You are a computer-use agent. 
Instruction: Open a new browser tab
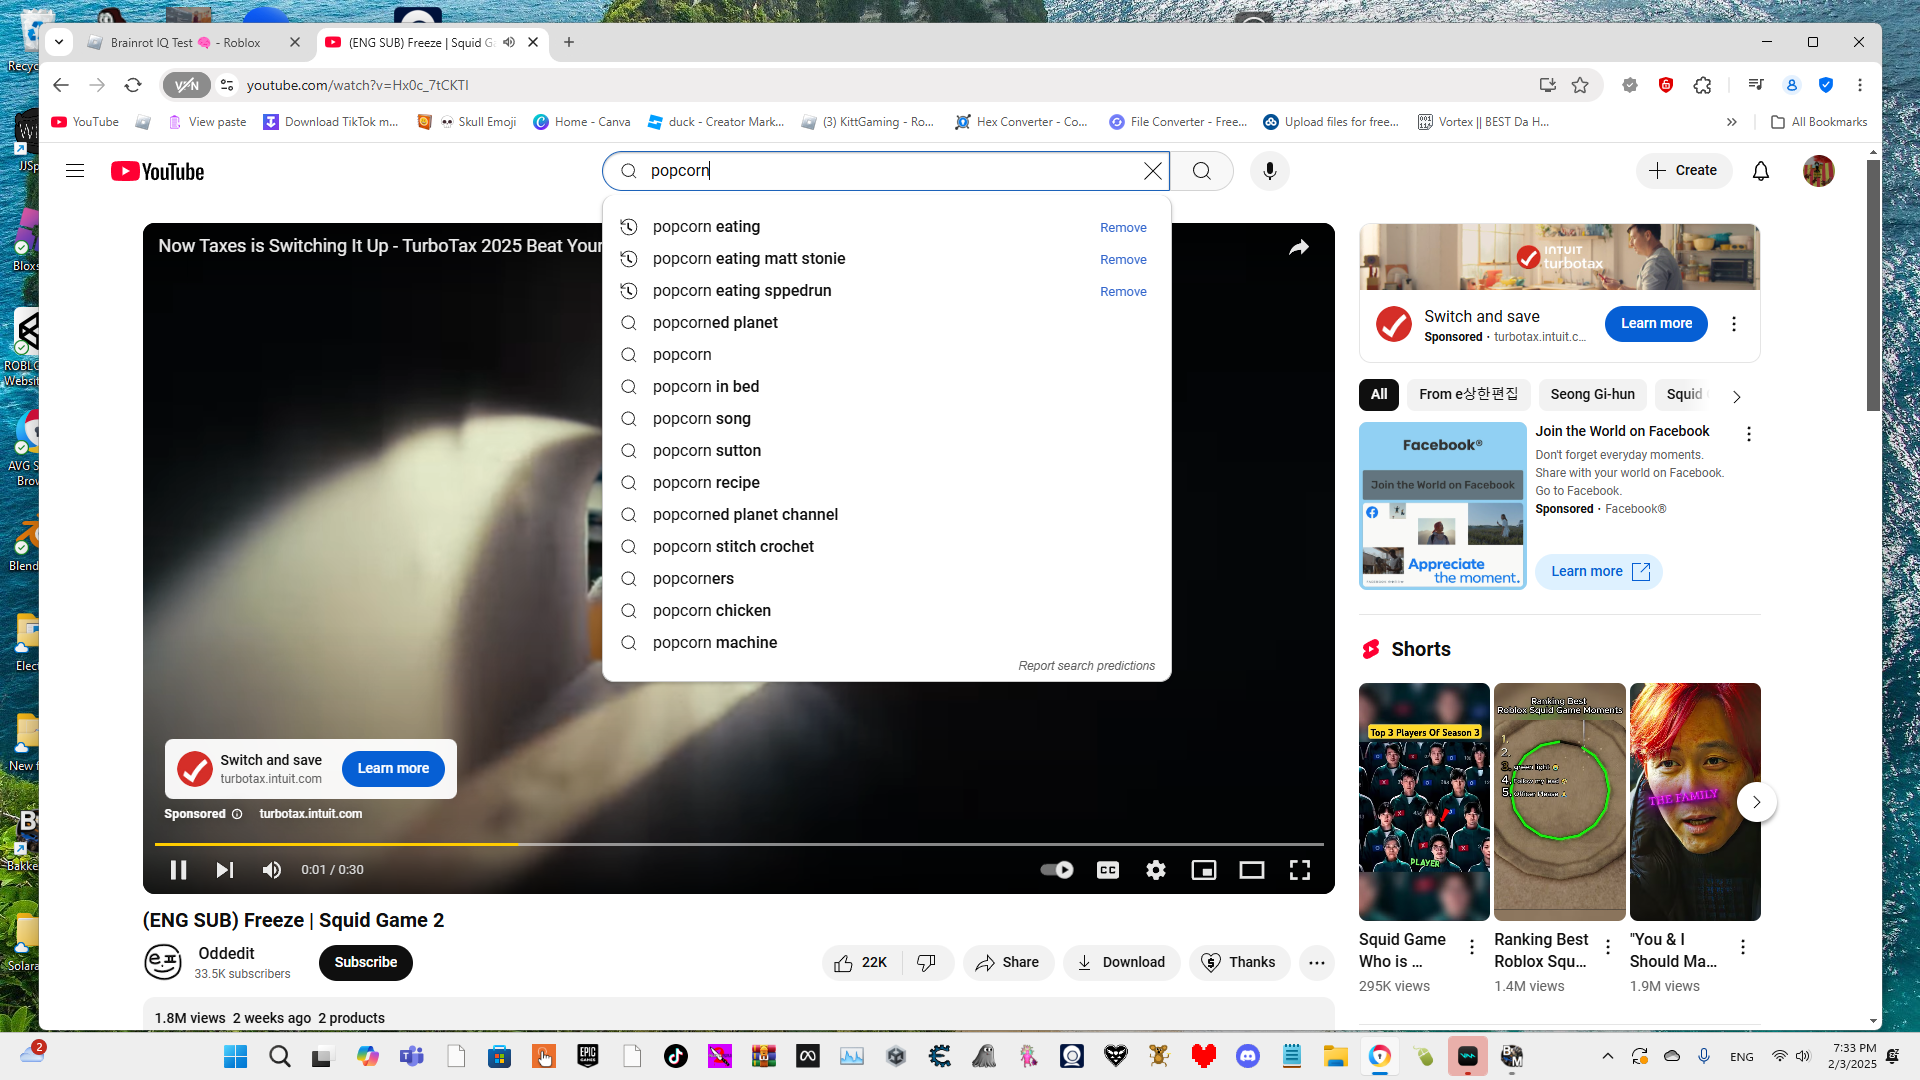(x=569, y=42)
